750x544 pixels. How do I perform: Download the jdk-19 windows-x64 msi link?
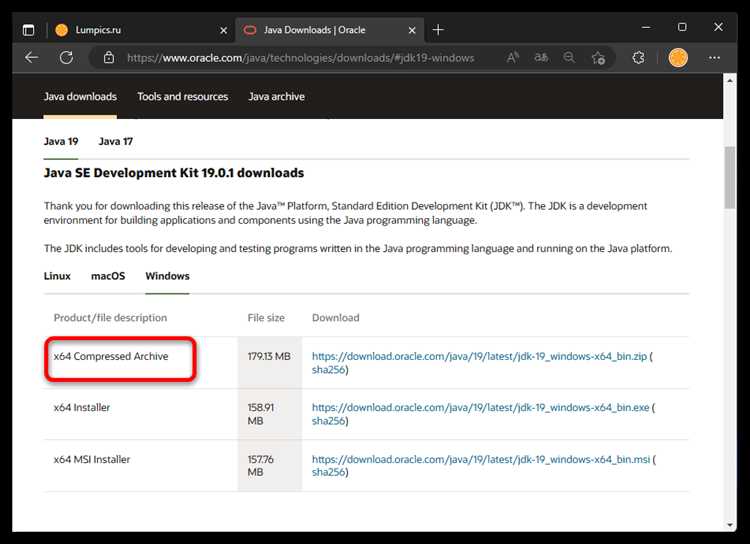[481, 459]
